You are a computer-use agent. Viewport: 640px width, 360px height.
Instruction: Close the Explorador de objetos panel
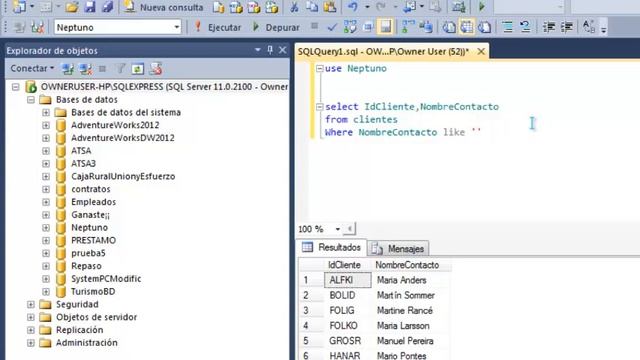pos(282,50)
